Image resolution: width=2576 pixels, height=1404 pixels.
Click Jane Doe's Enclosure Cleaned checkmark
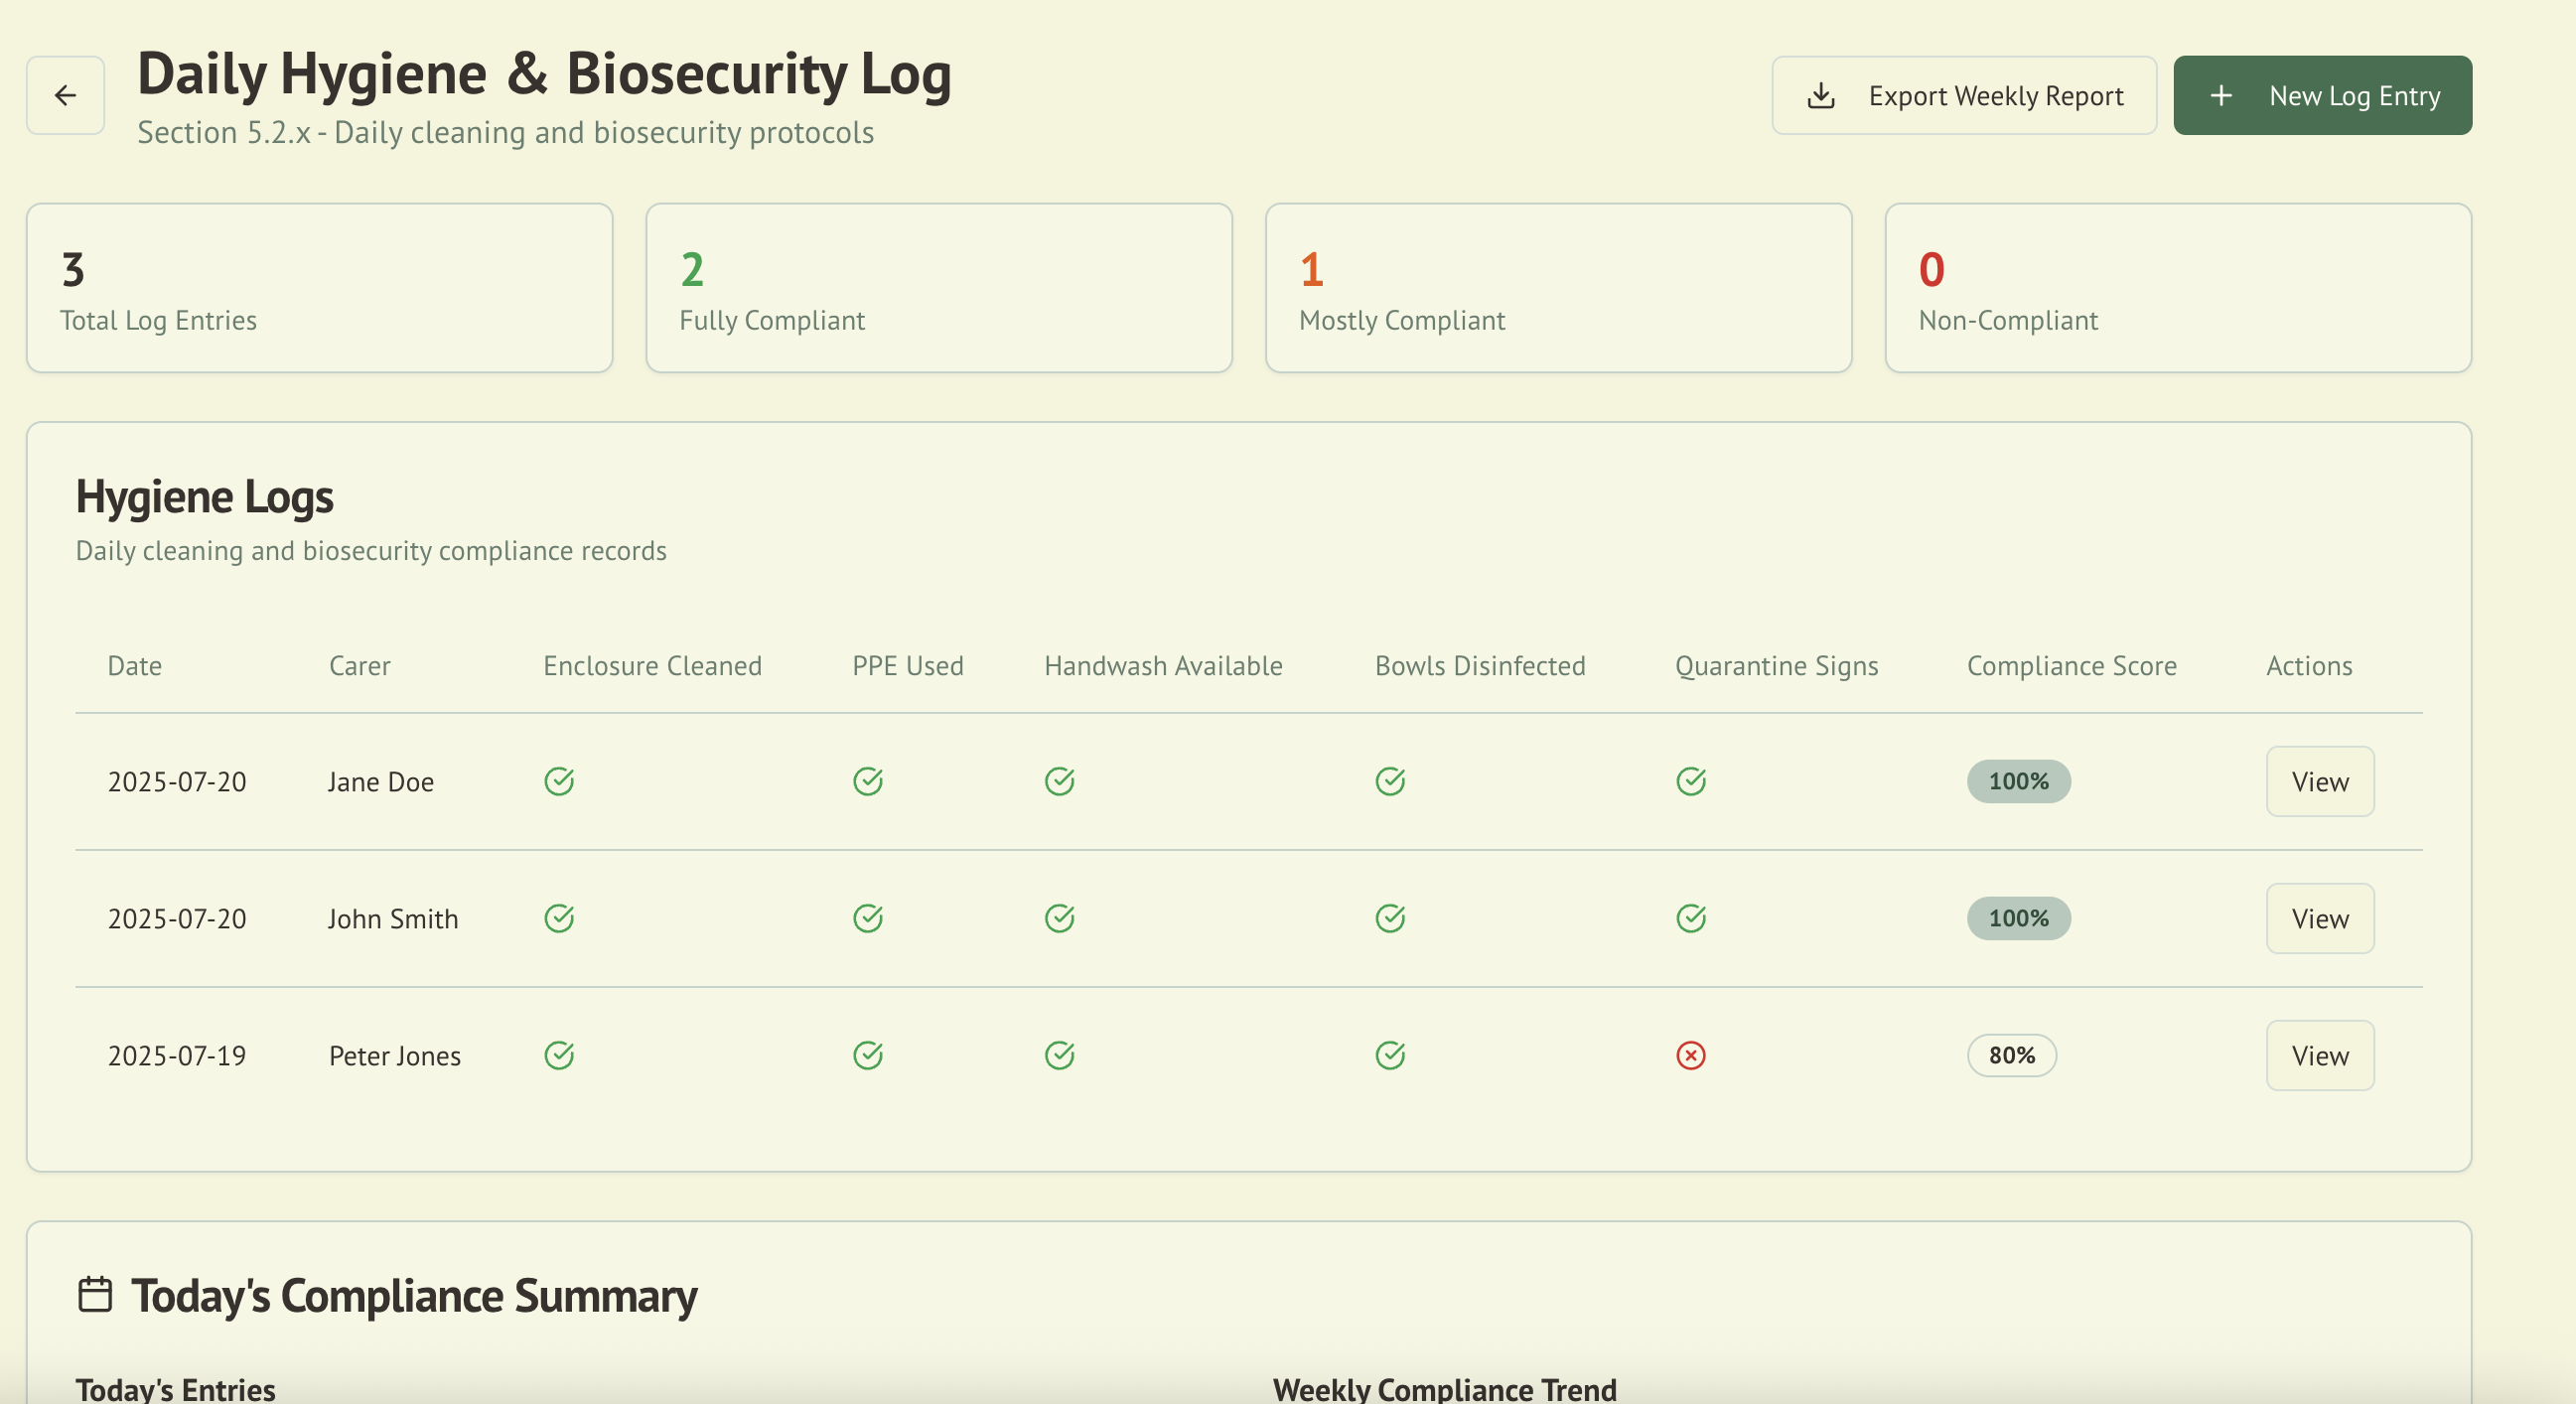[x=560, y=782]
